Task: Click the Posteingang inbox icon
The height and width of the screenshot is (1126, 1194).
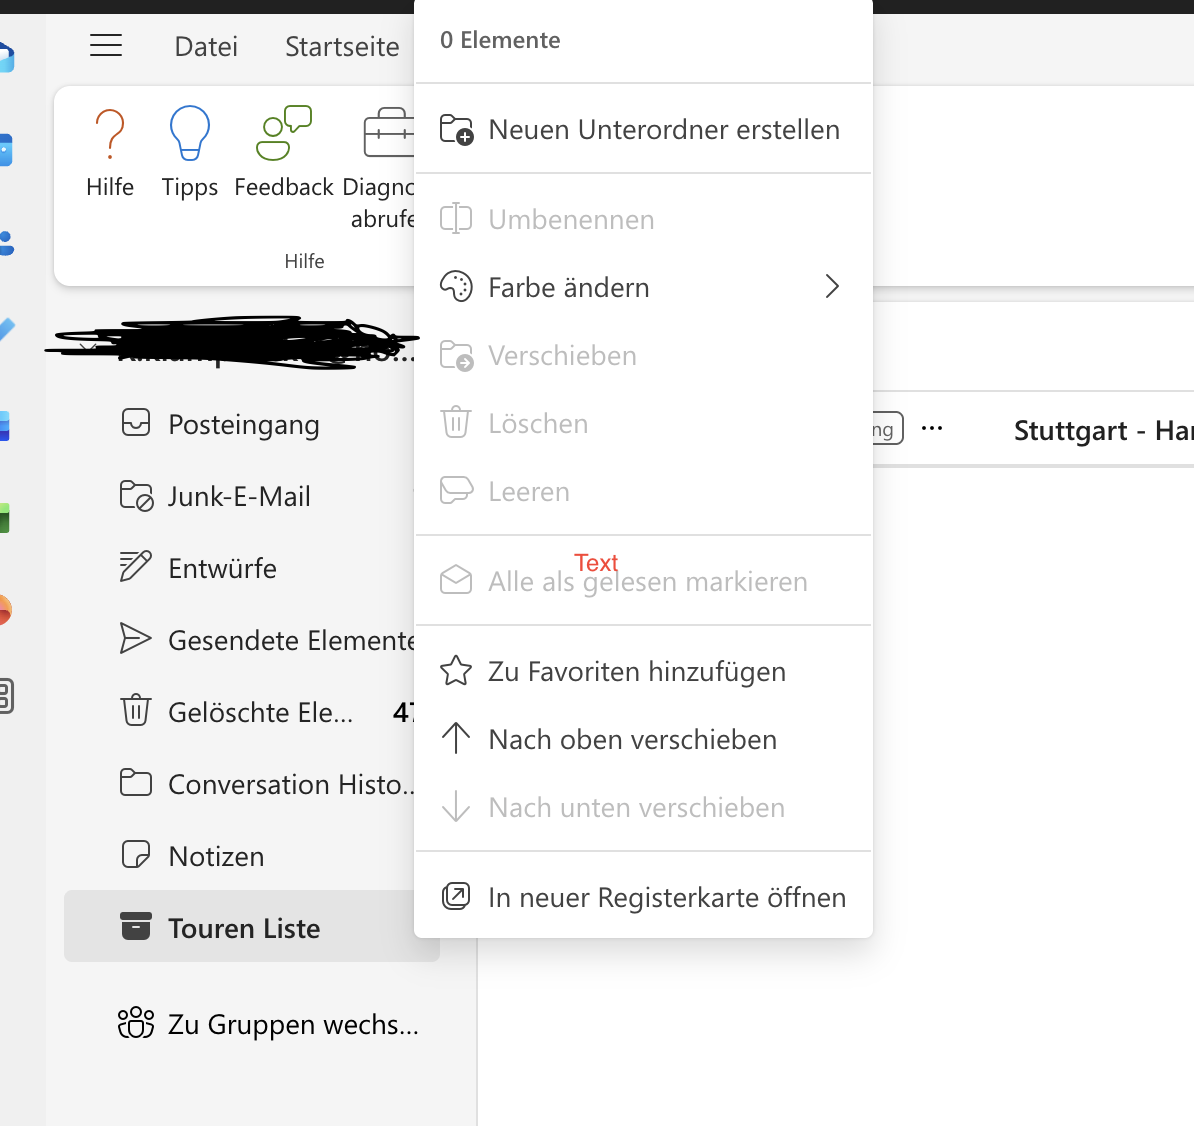Action: (136, 423)
